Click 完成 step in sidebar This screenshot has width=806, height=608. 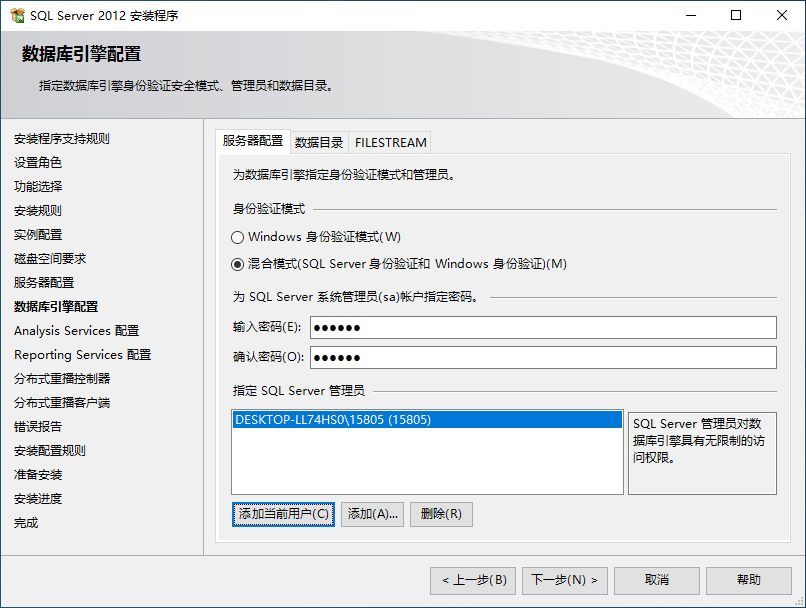pos(26,523)
